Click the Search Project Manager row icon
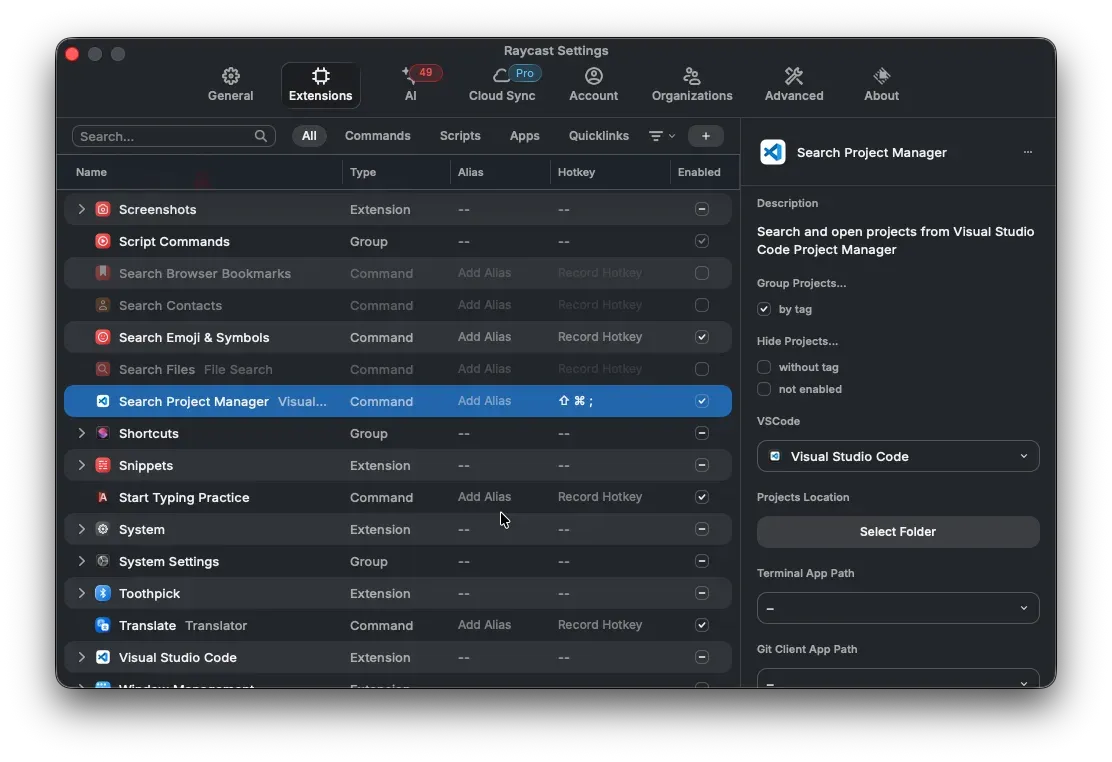1112x762 pixels. (103, 401)
